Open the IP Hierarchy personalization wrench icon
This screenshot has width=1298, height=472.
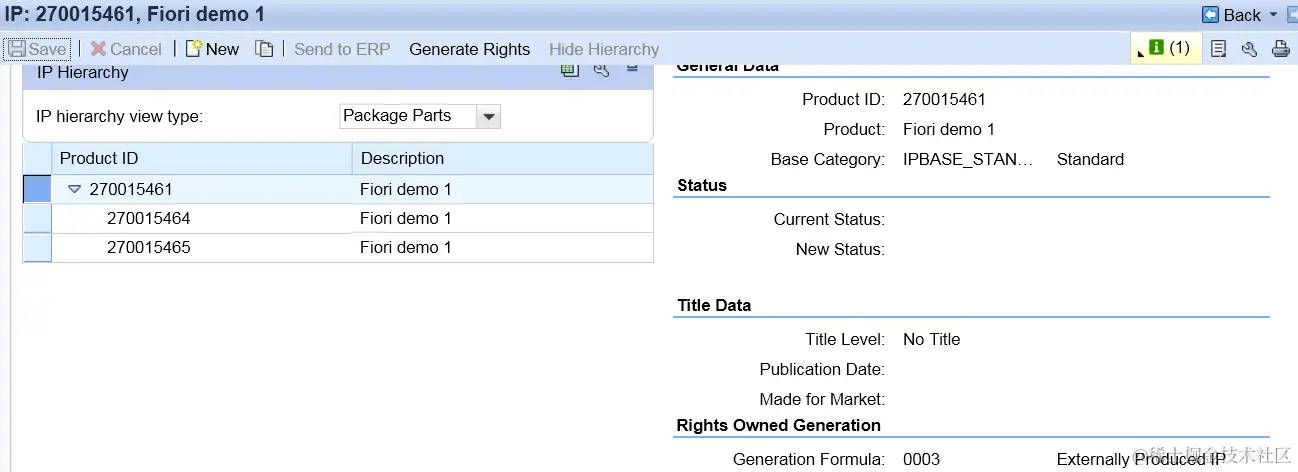(x=601, y=69)
